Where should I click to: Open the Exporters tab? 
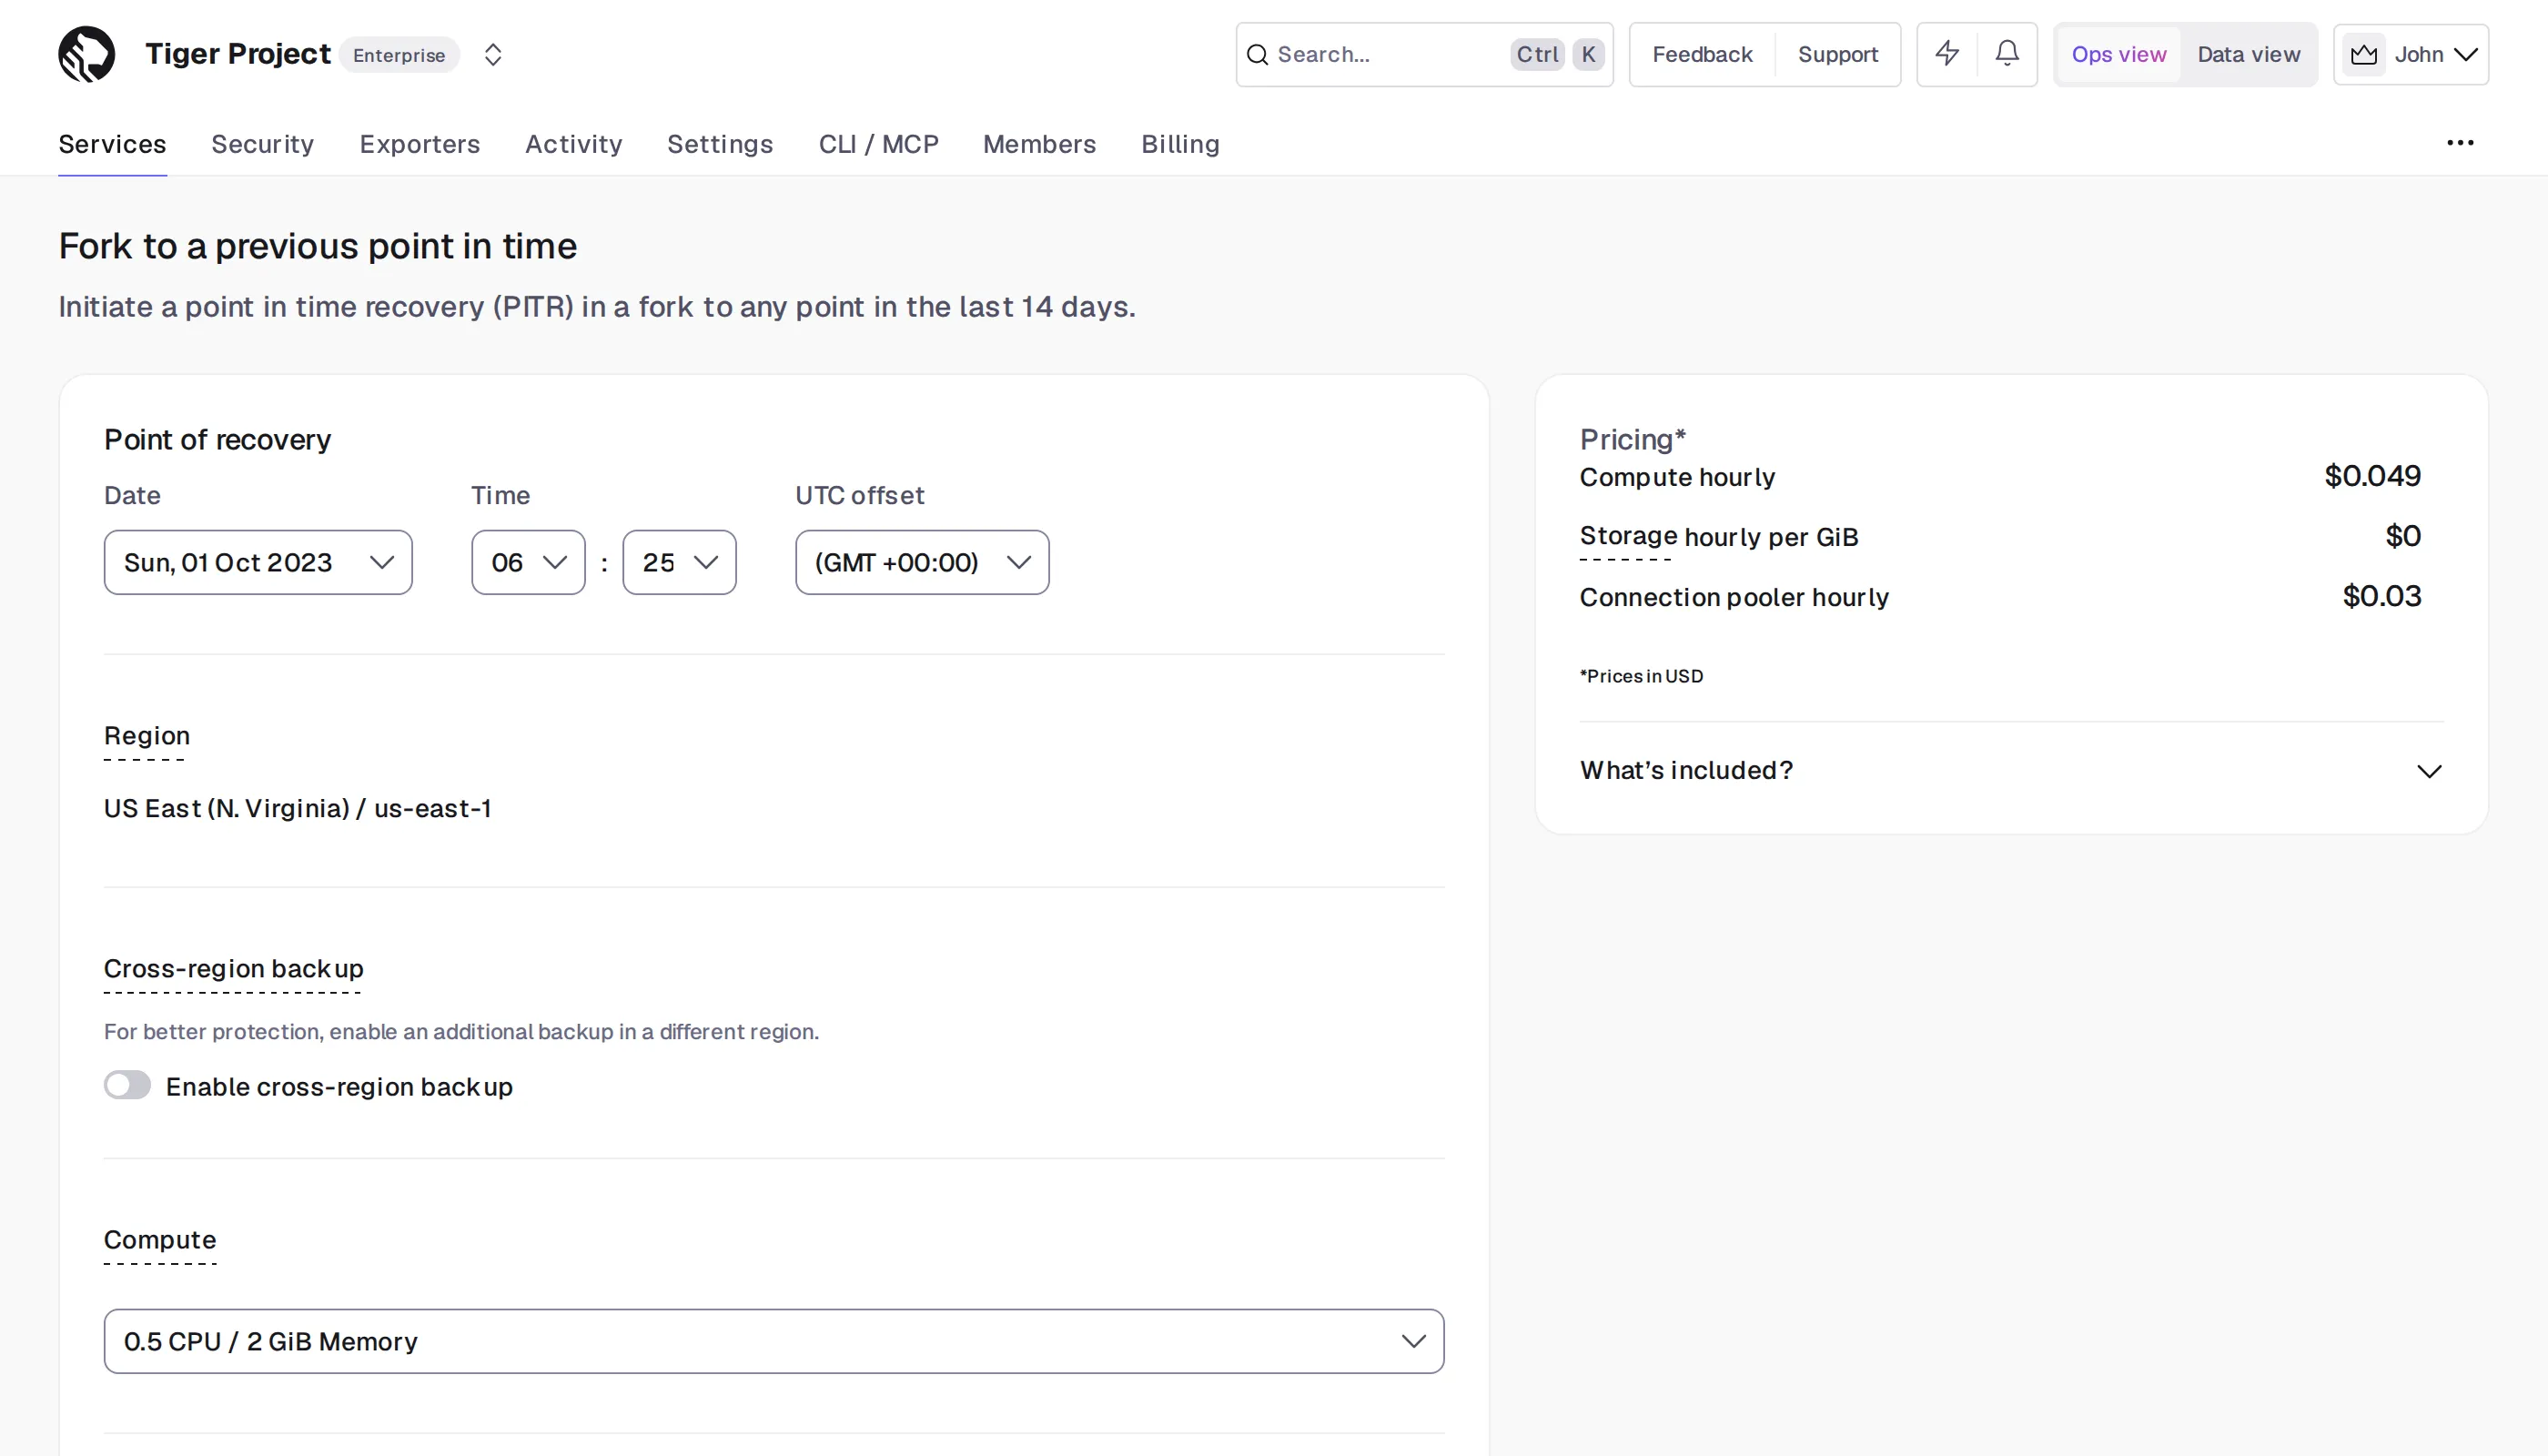[x=420, y=144]
